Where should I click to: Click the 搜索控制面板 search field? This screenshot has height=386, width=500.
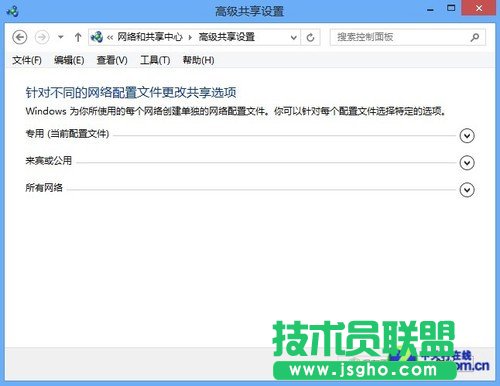click(x=407, y=37)
